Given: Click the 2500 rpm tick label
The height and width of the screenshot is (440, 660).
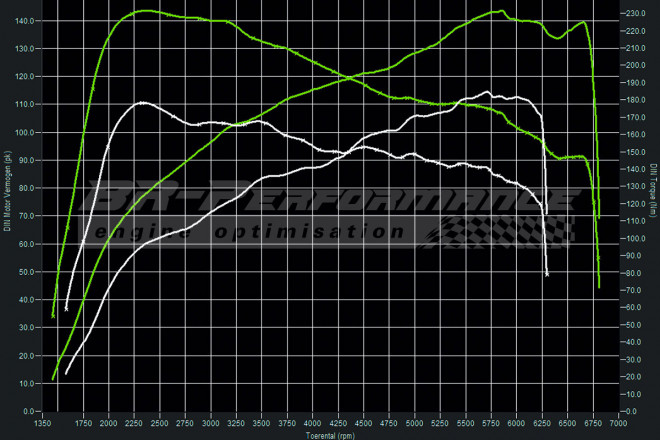Looking at the screenshot, I should pos(160,424).
